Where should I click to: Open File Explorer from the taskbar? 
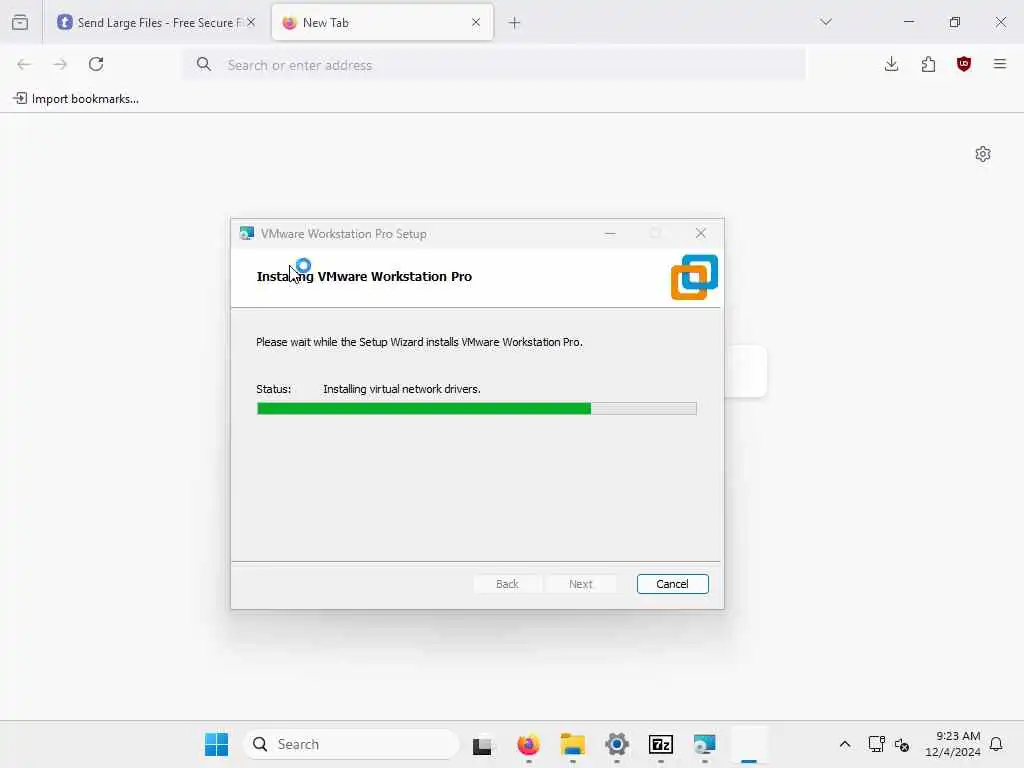(x=573, y=744)
